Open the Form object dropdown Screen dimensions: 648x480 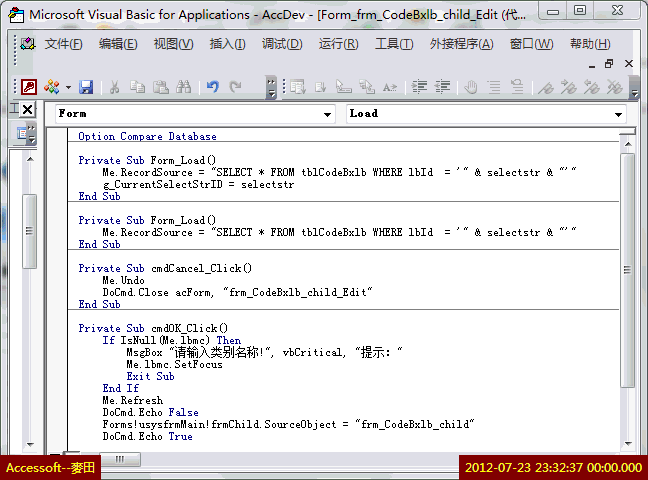pos(327,115)
